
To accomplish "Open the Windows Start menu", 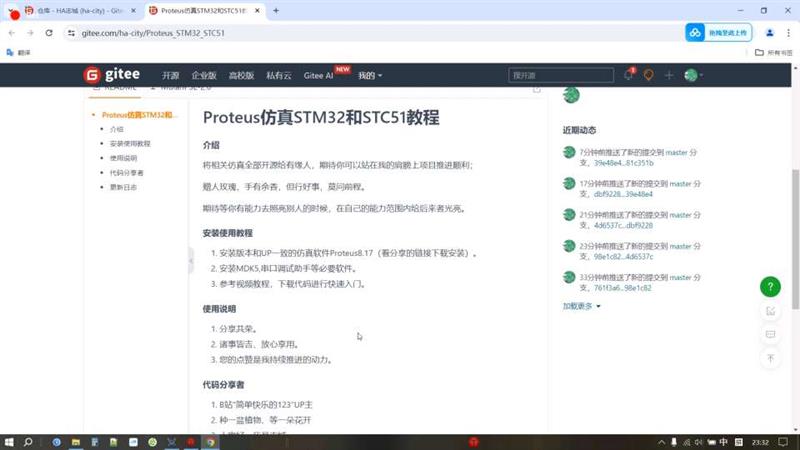I will (x=9, y=442).
